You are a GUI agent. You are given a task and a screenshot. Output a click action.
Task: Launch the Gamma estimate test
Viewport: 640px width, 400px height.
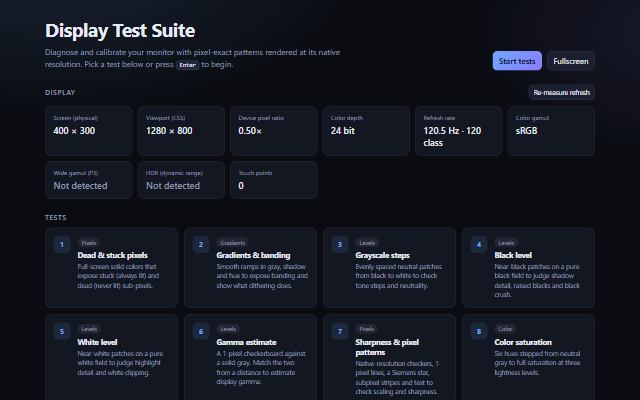point(250,357)
